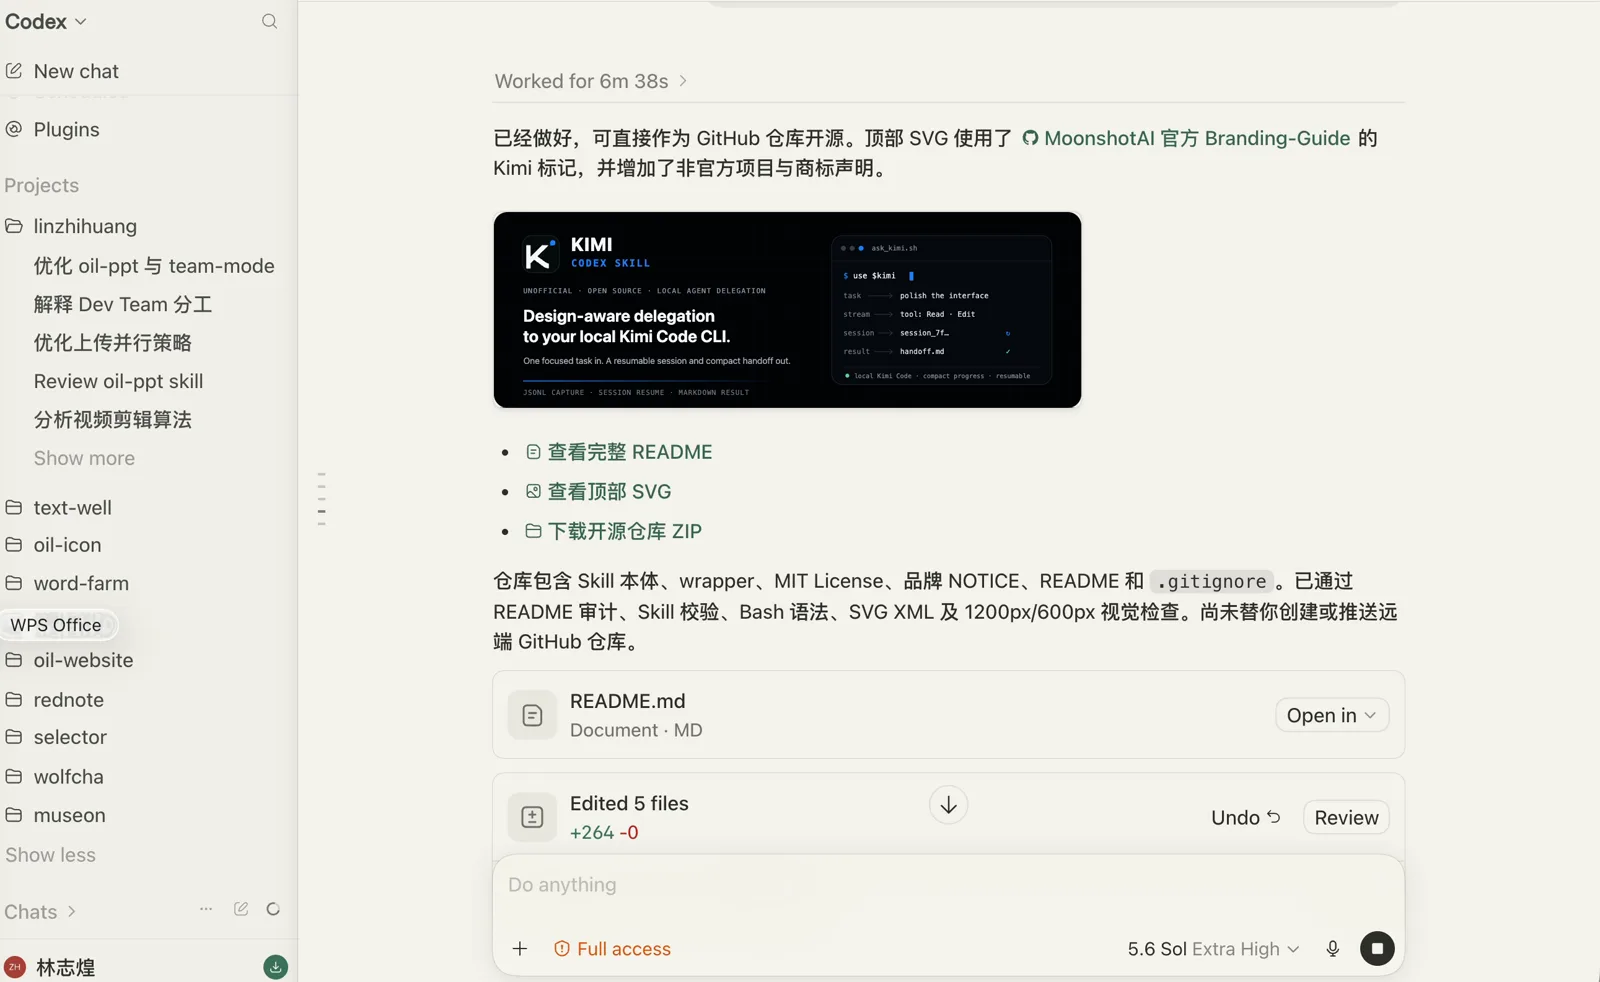This screenshot has height=982, width=1600.
Task: Click the linzhihuang folder icon
Action: (x=14, y=226)
